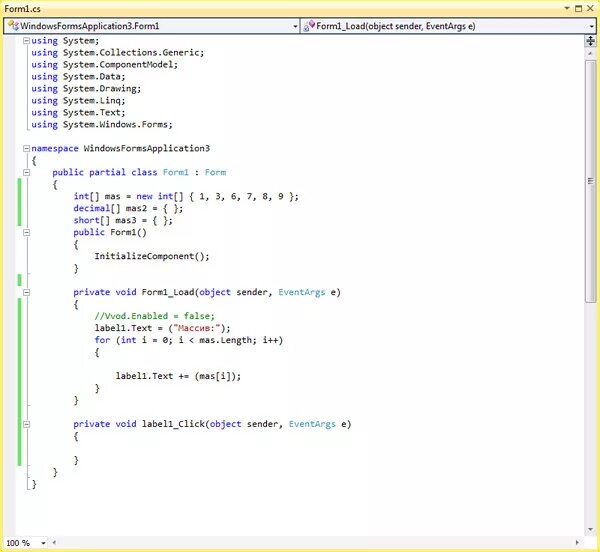Screen dimensions: 600x552
Task: Click the vertical scrollbar up arrow
Action: pos(590,54)
